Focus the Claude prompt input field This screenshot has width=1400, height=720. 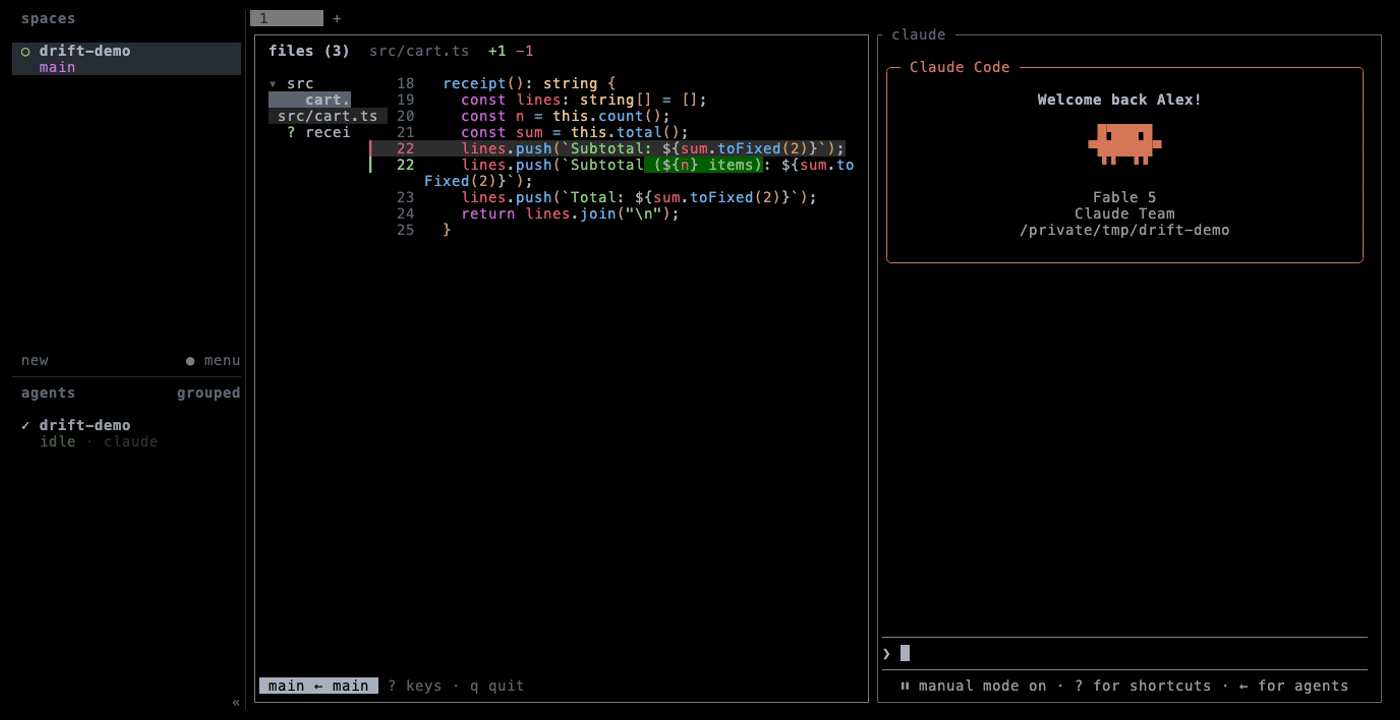pyautogui.click(x=1124, y=653)
